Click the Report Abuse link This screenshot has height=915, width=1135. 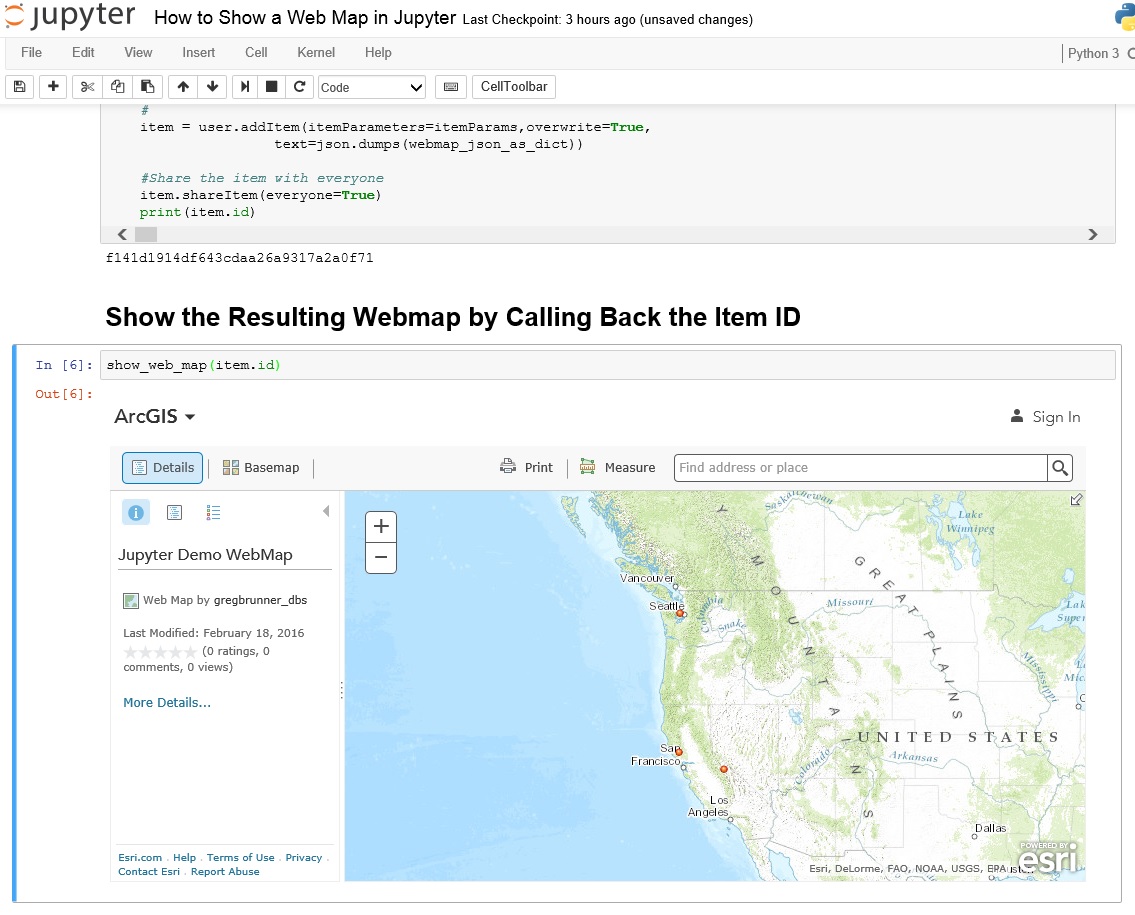pyautogui.click(x=225, y=872)
